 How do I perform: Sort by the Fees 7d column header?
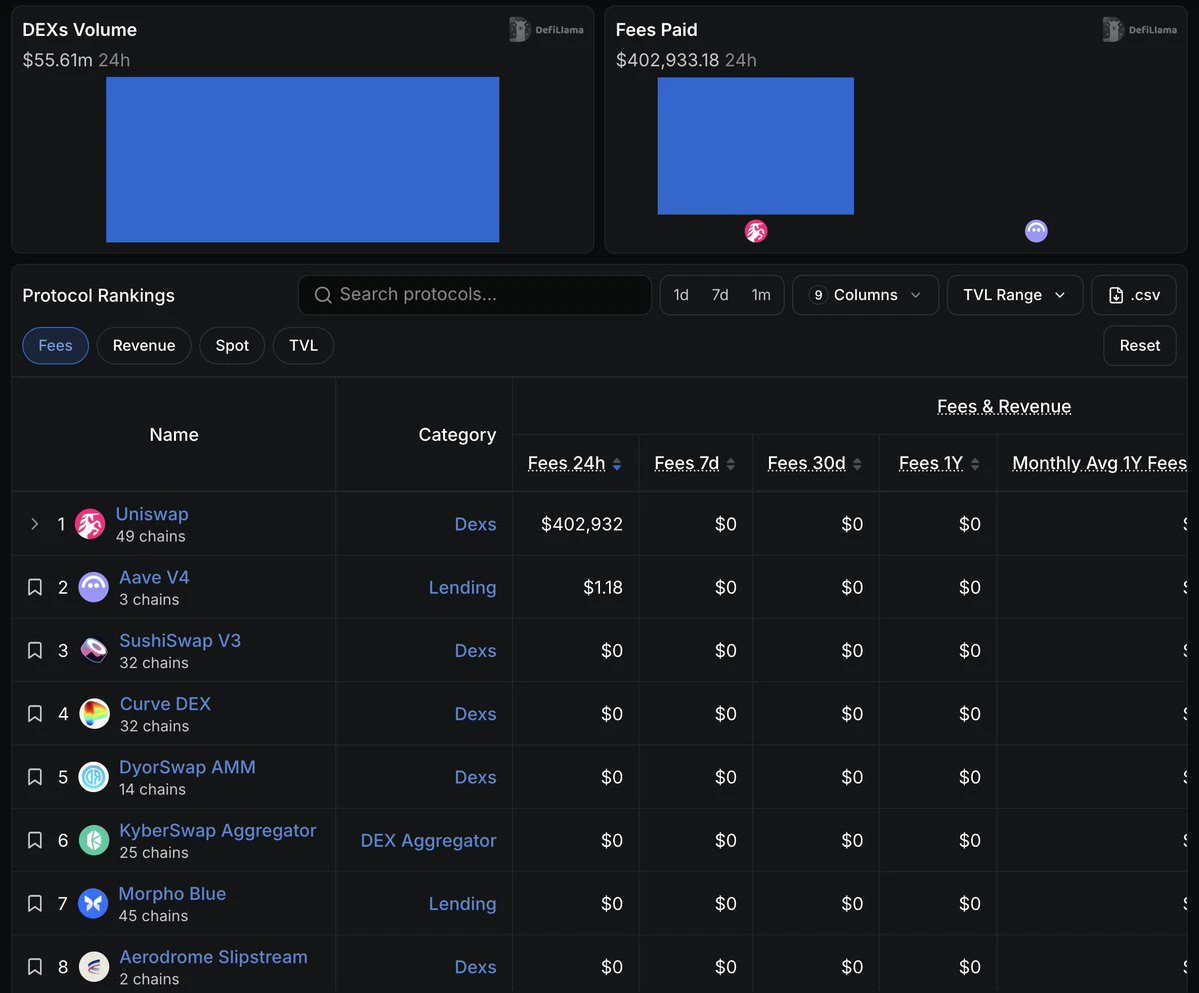click(x=686, y=464)
